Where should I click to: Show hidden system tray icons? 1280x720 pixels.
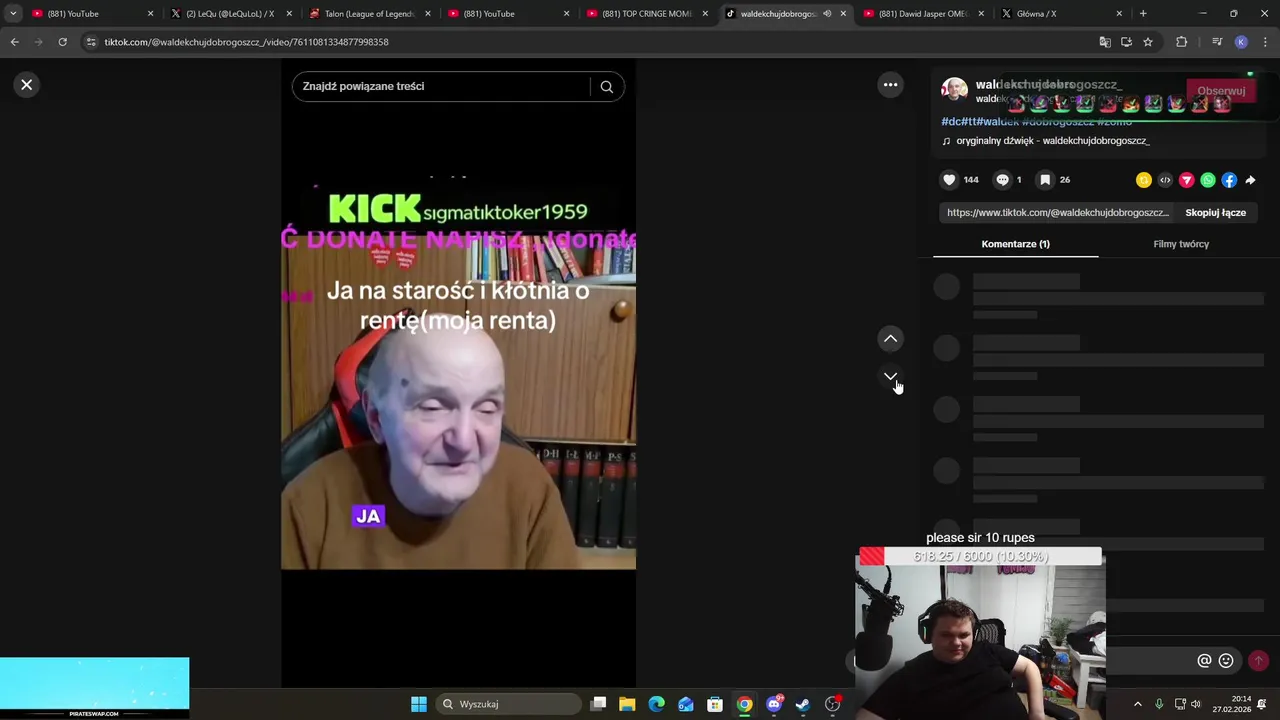coord(1137,704)
